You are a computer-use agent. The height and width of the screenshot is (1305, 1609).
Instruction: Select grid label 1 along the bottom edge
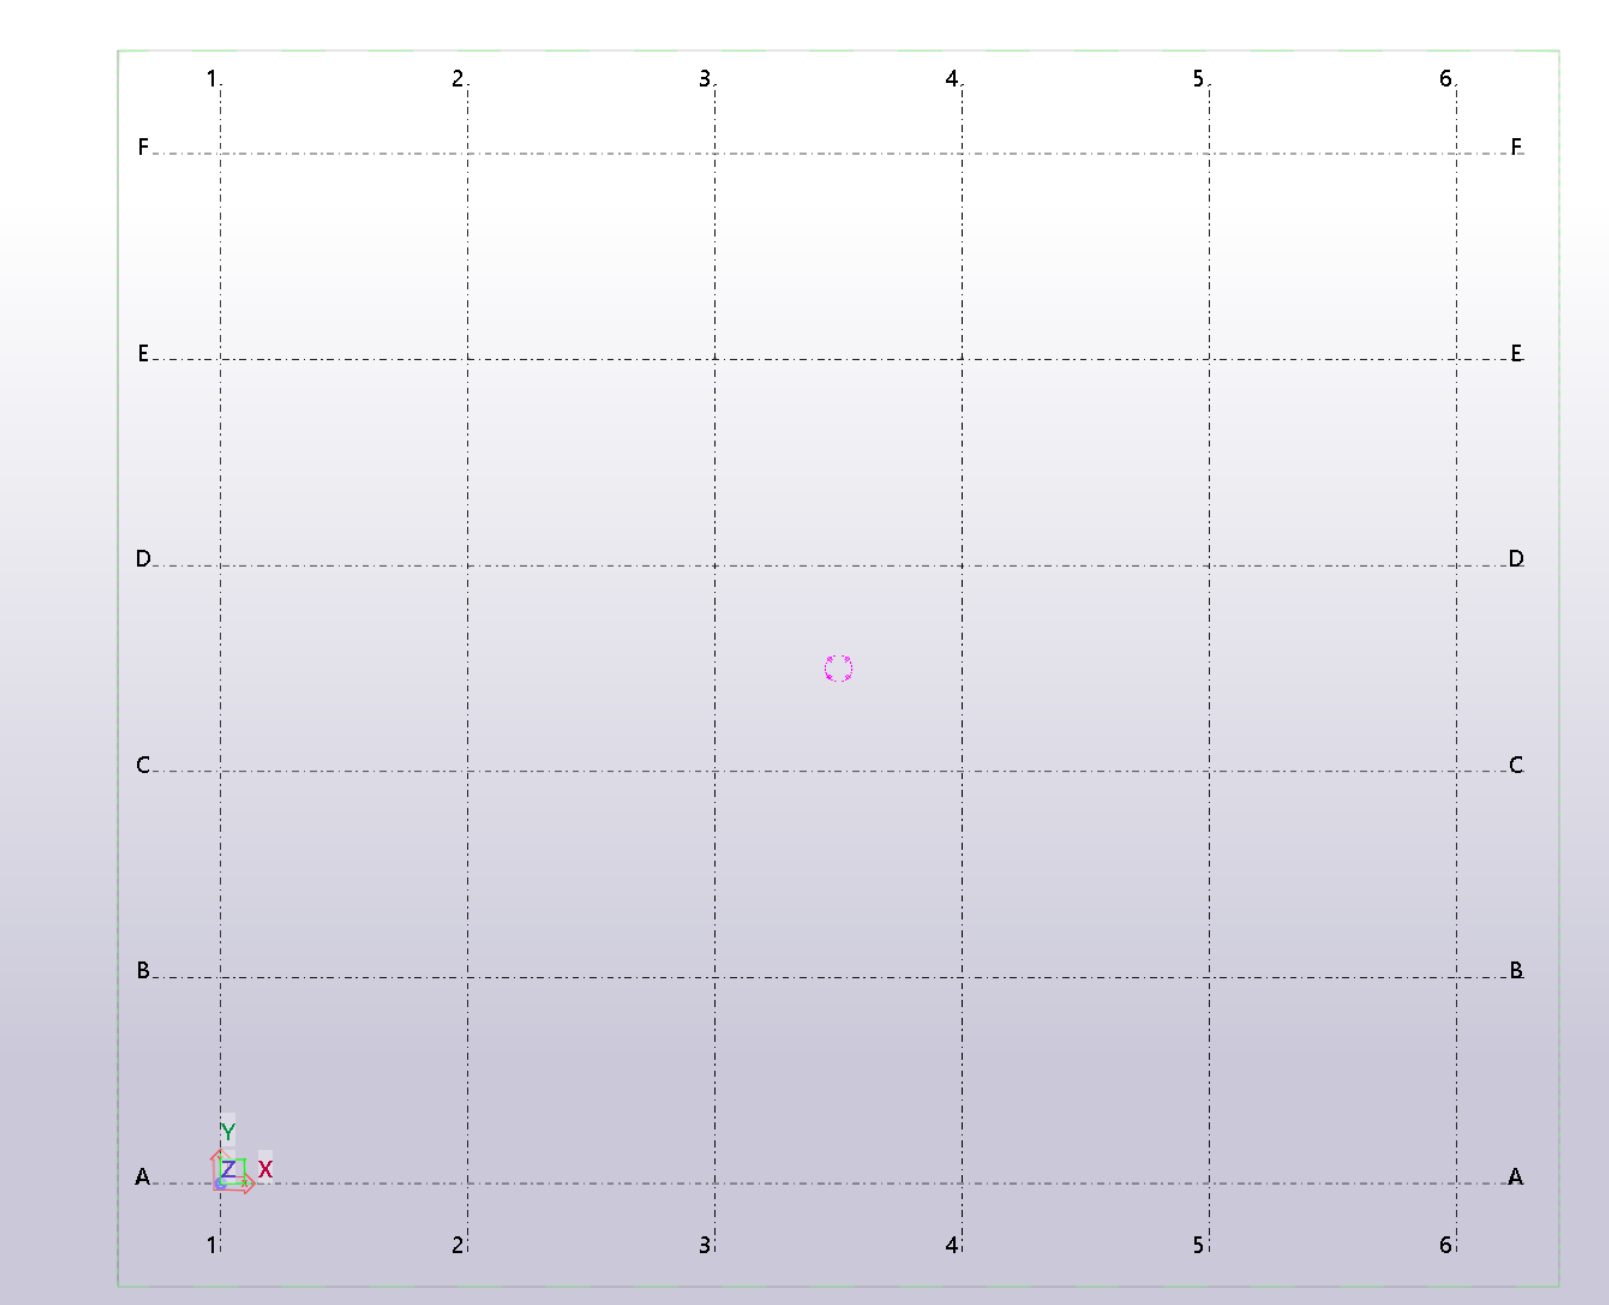(212, 1245)
